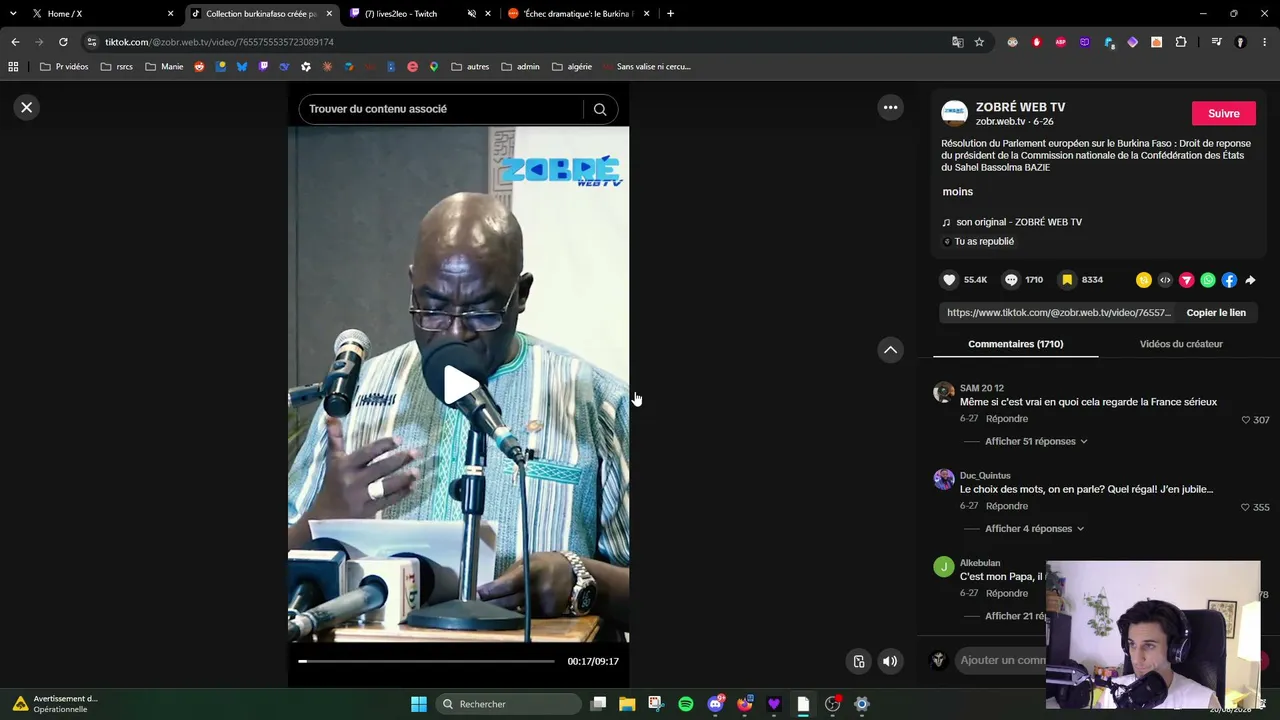Image resolution: width=1280 pixels, height=720 pixels.
Task: Open the three-dot video options menu
Action: coord(890,107)
